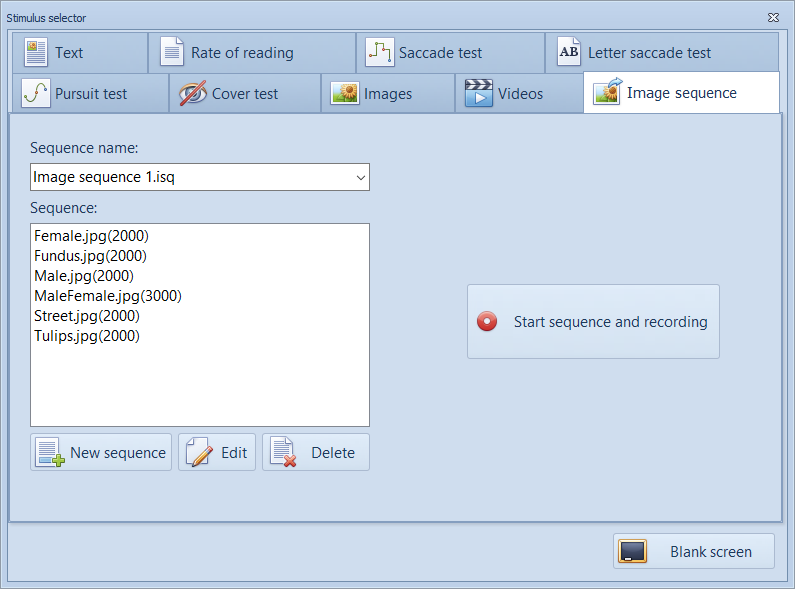The width and height of the screenshot is (795, 589).
Task: Select the Image sequence tab
Action: pyautogui.click(x=680, y=93)
